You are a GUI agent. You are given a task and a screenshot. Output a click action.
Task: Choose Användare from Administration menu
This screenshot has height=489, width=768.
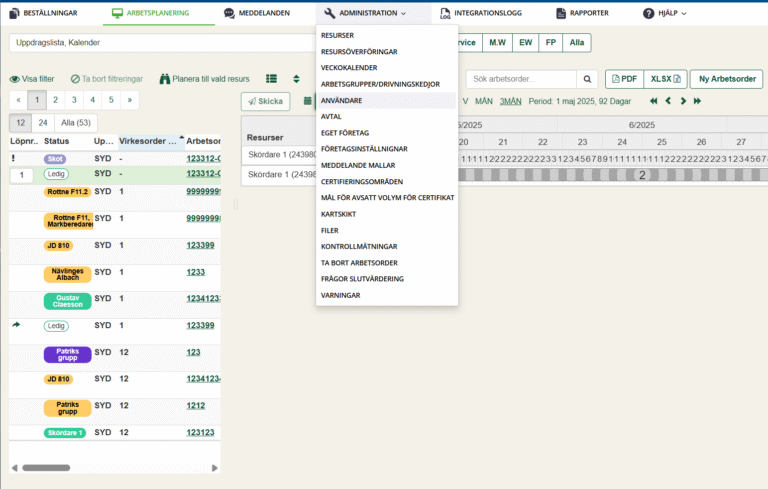[343, 100]
